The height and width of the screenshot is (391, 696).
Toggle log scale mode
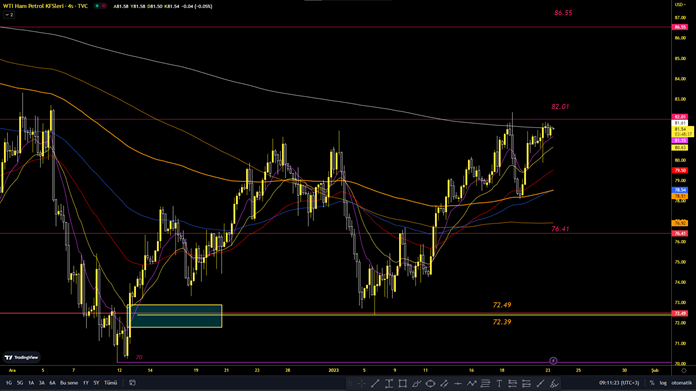[663, 383]
